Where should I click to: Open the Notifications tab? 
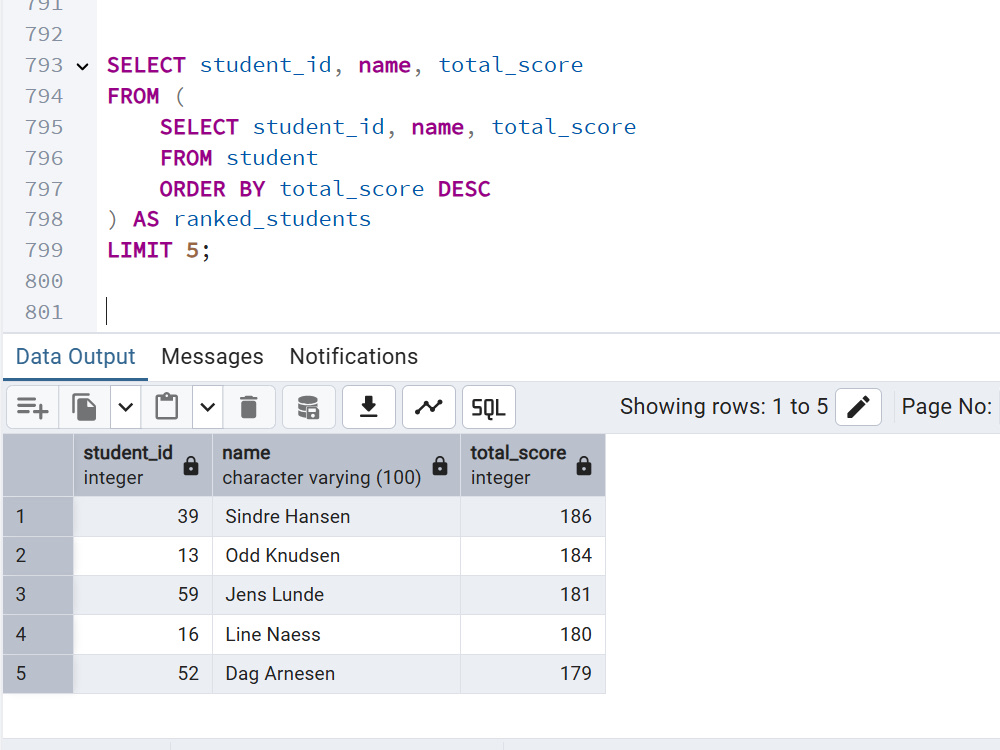(353, 357)
